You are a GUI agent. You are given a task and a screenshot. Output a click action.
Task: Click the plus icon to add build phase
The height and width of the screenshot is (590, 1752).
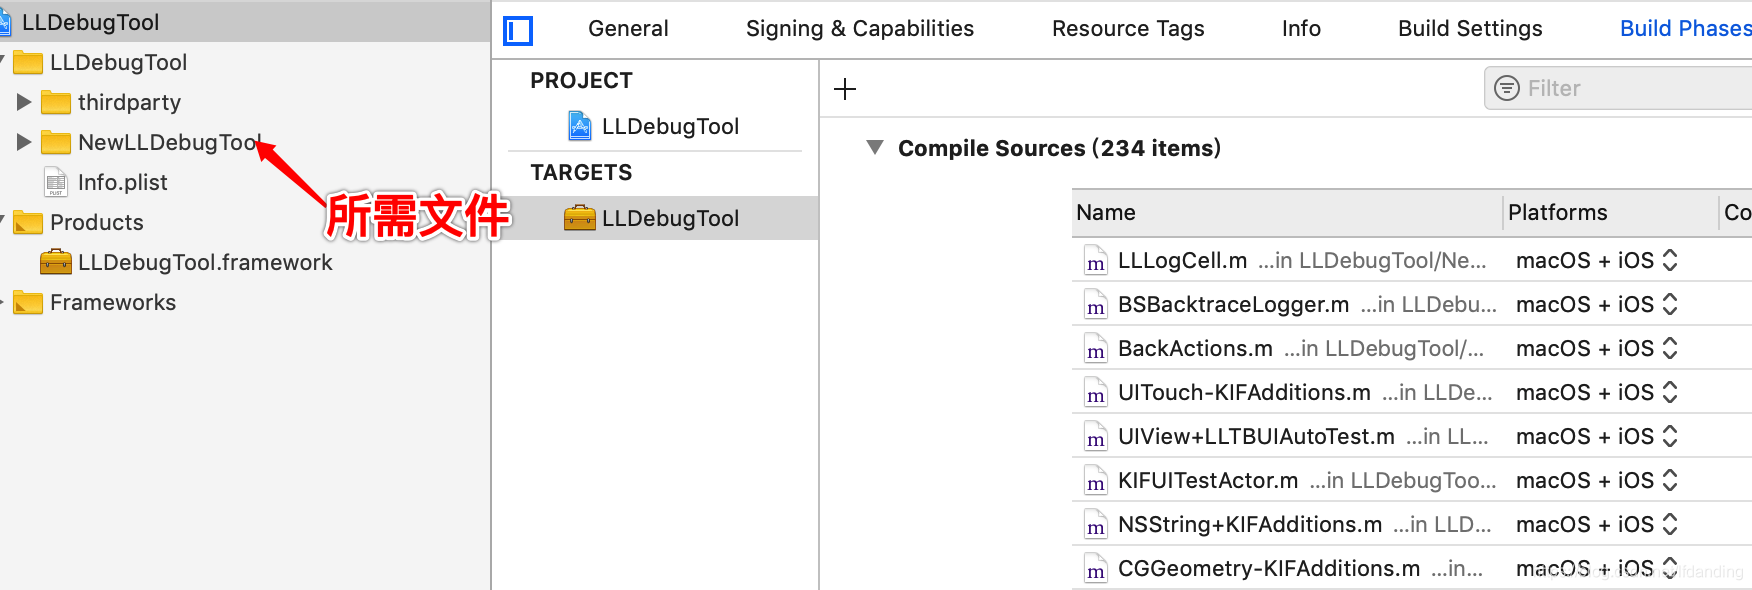pyautogui.click(x=845, y=89)
